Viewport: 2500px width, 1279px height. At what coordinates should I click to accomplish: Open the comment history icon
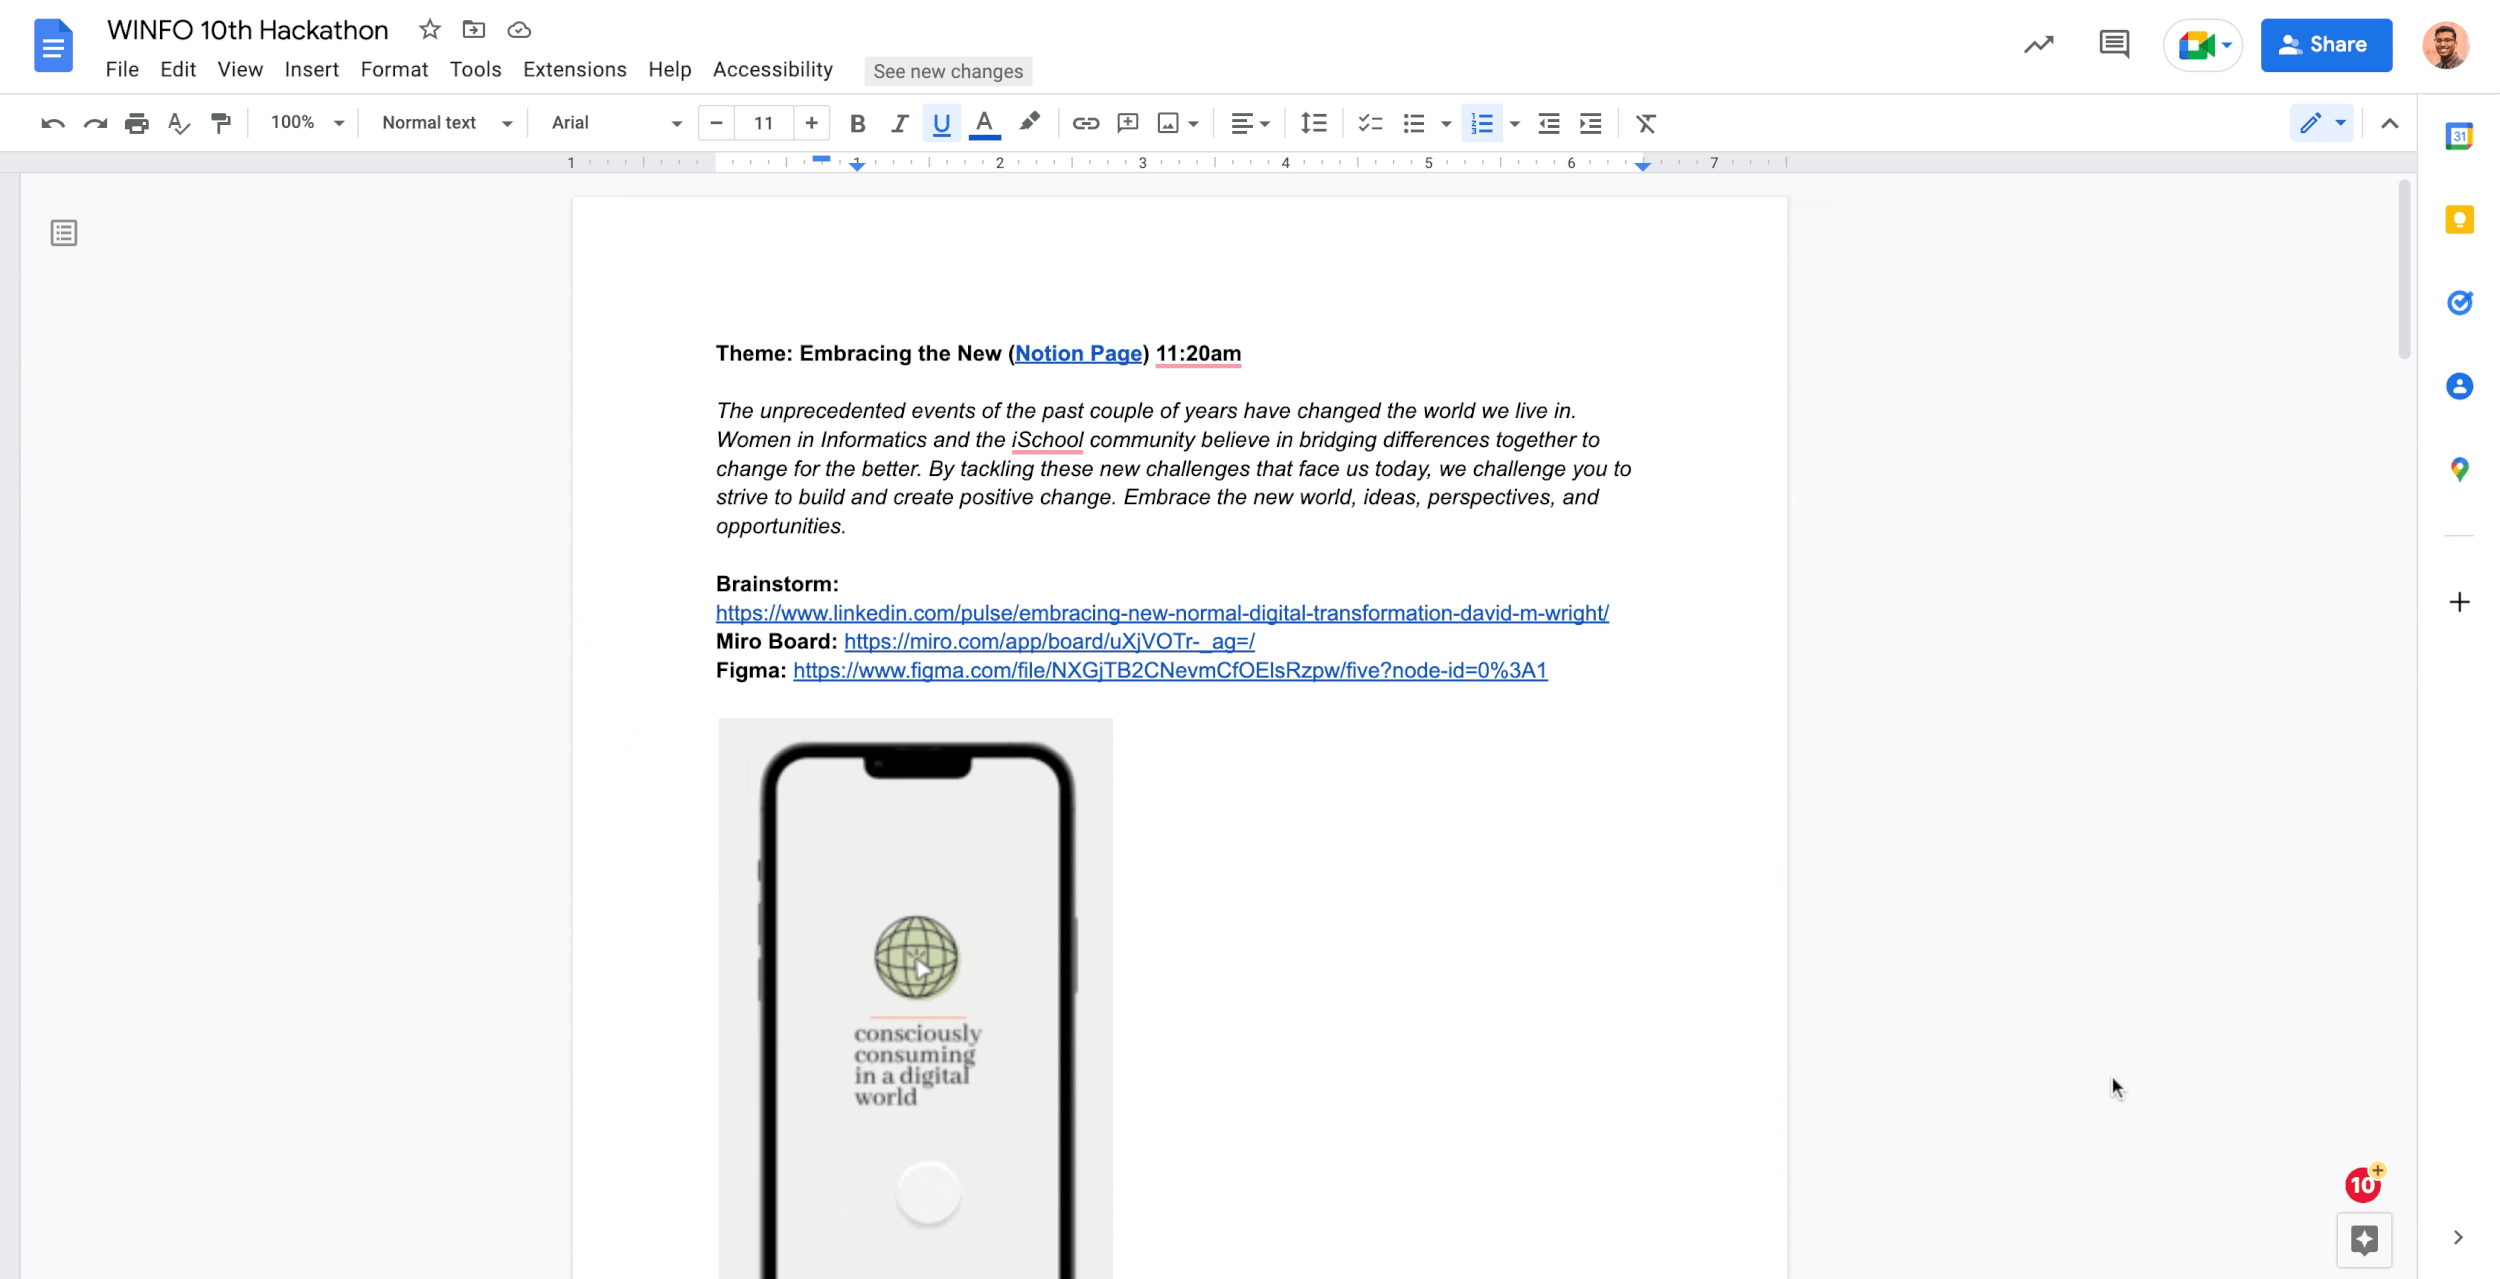pos(2113,44)
